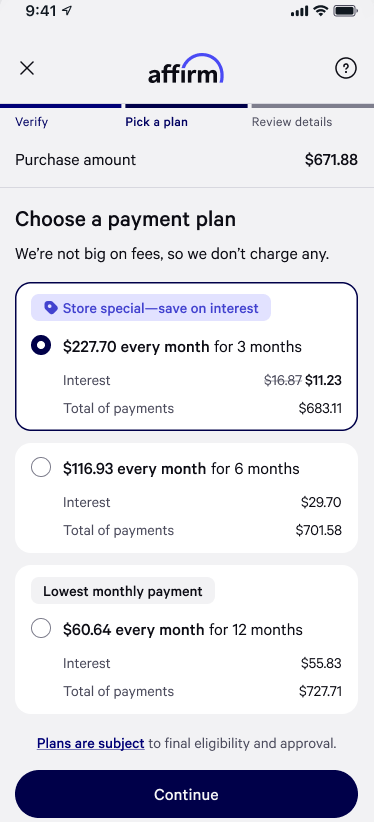Switch to the Review details step
The height and width of the screenshot is (822, 374).
point(292,122)
